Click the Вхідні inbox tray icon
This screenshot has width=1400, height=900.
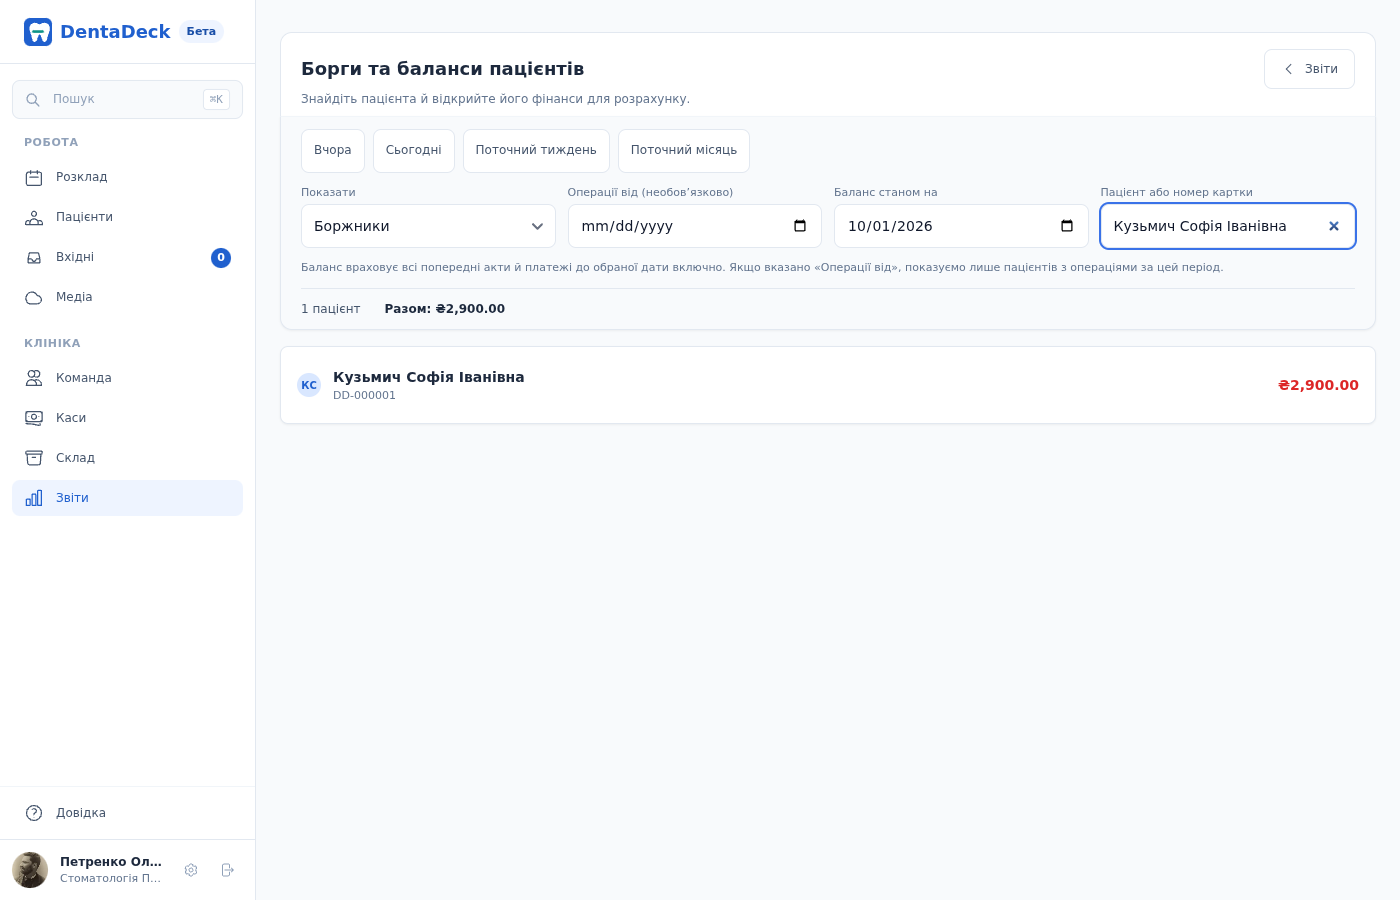tap(34, 258)
